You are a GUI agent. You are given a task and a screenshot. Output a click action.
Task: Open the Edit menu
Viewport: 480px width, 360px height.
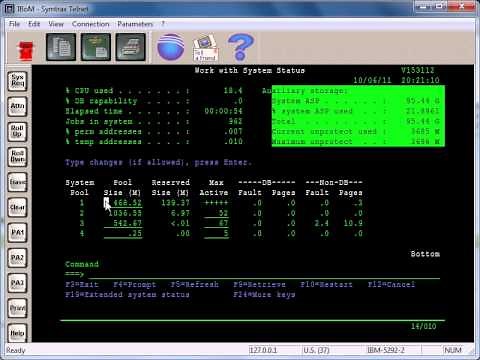(34, 24)
